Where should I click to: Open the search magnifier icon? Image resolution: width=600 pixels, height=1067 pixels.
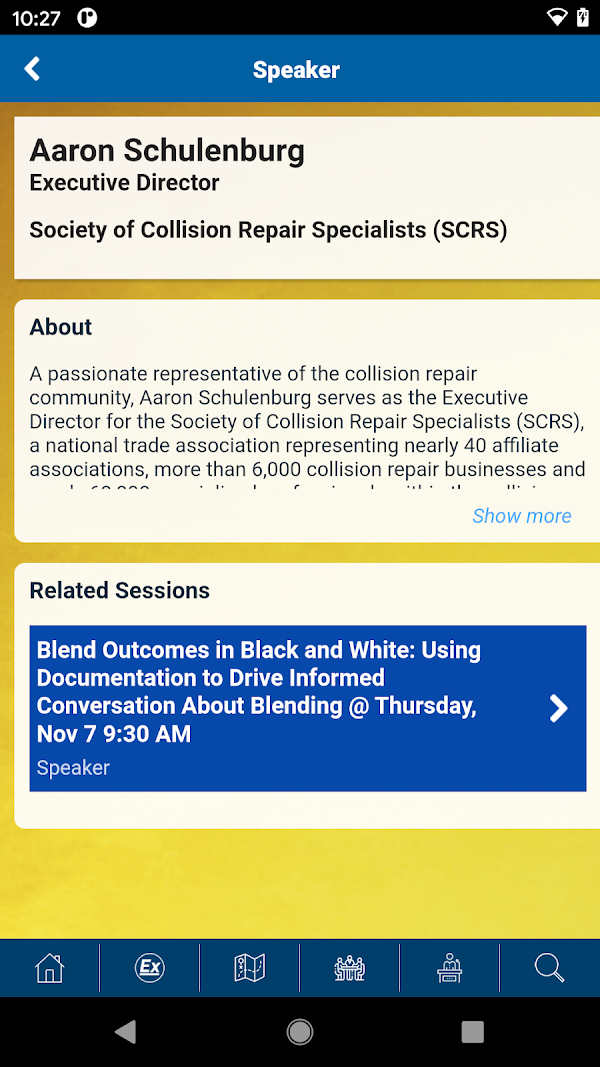550,967
